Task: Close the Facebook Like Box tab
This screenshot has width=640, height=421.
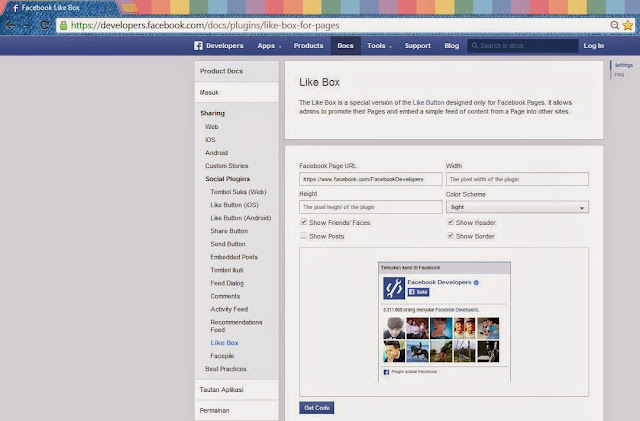Action: pyautogui.click(x=111, y=8)
